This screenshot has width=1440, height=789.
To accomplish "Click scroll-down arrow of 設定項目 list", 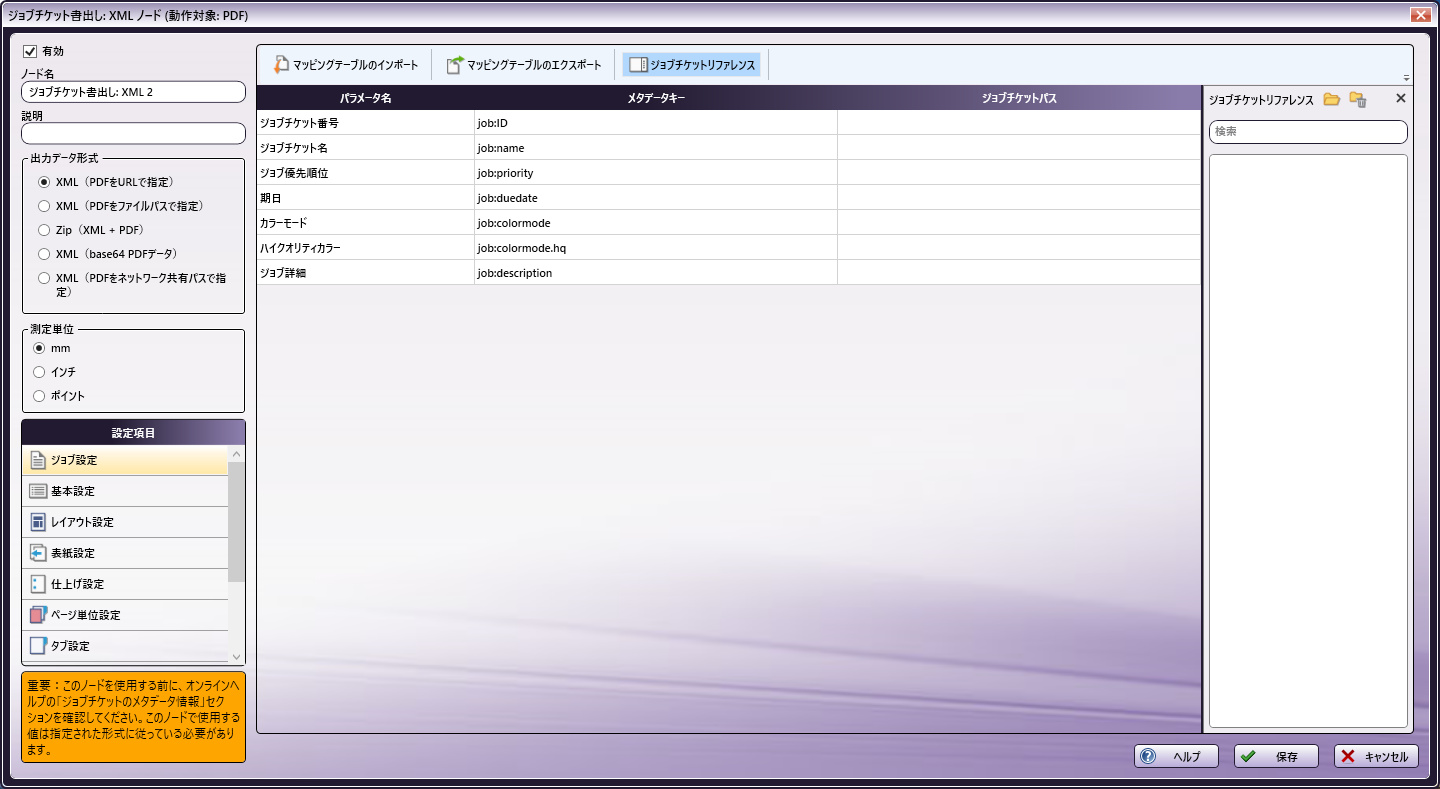I will 236,657.
